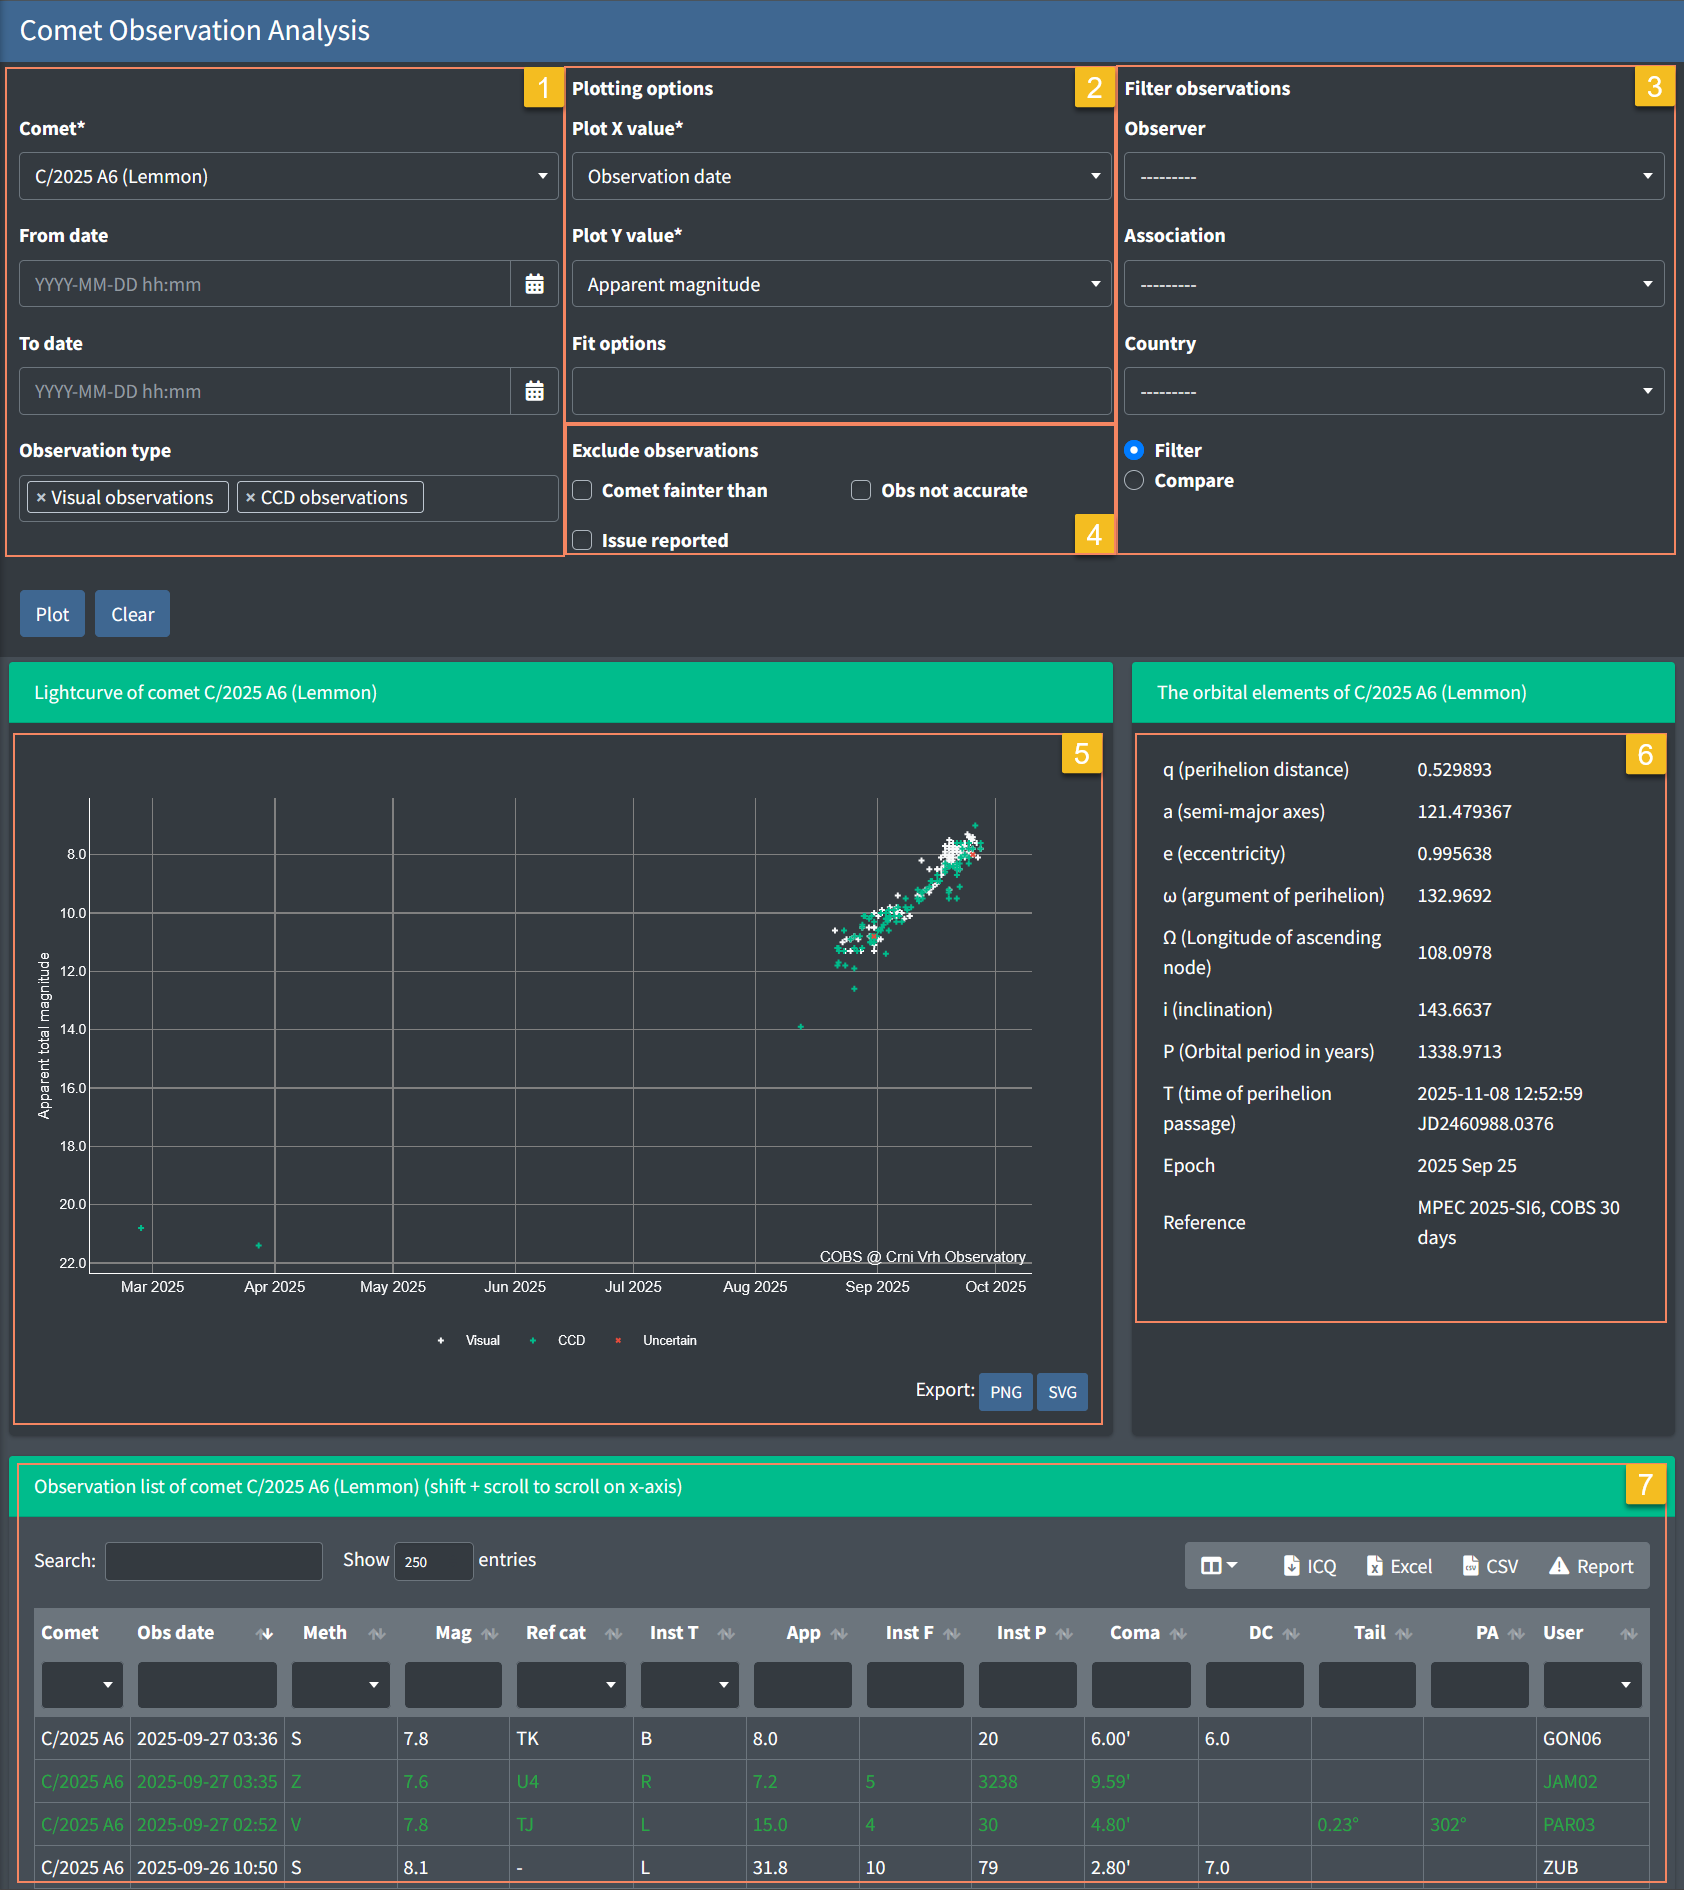Tick the Issue reported checkbox
The height and width of the screenshot is (1890, 1684).
pos(582,540)
